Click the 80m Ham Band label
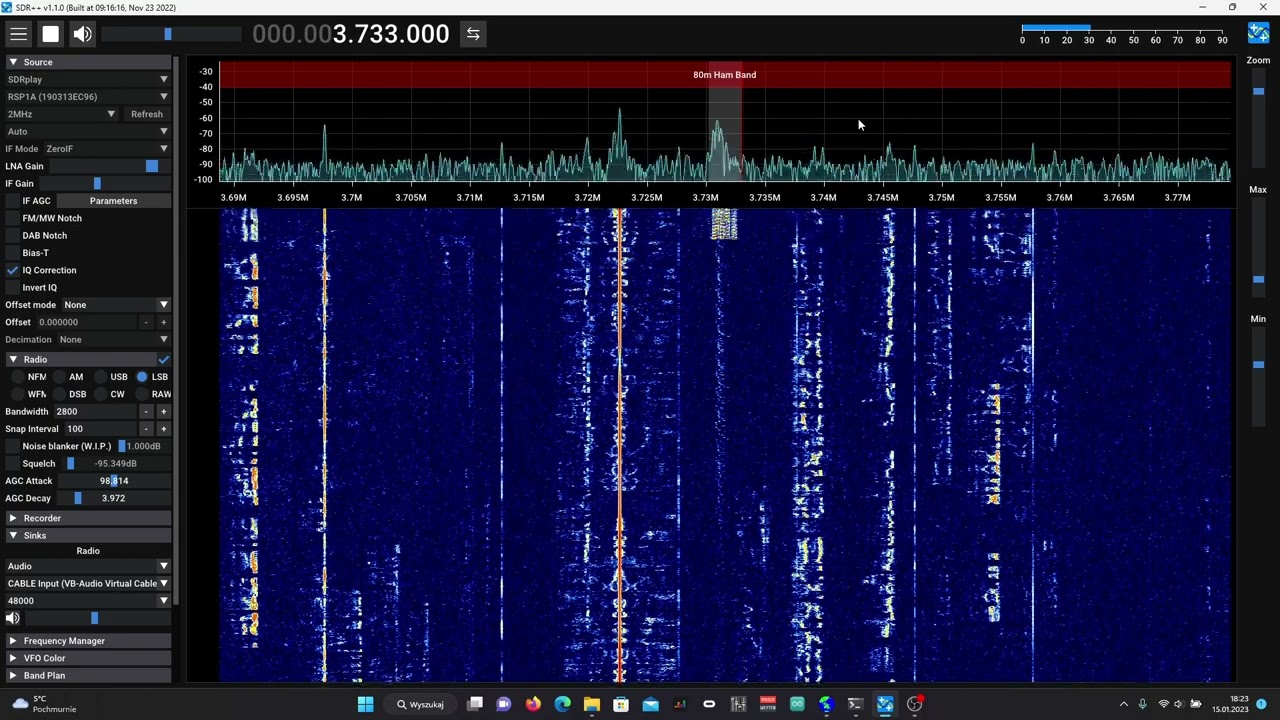This screenshot has height=720, width=1280. (x=724, y=75)
